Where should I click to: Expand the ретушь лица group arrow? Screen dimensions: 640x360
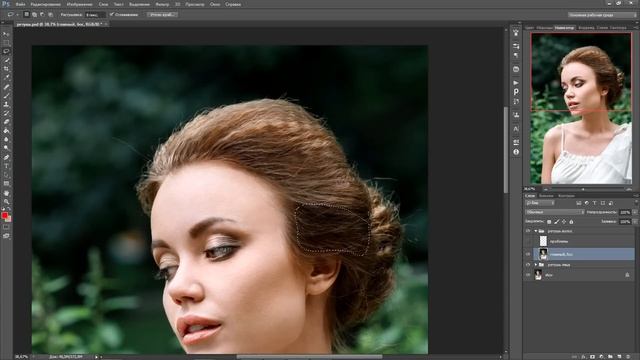tap(536, 265)
